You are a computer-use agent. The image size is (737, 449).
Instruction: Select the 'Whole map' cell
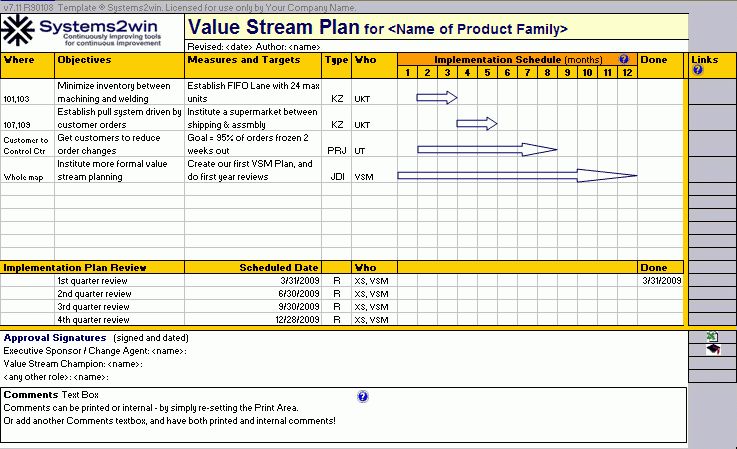[27, 170]
